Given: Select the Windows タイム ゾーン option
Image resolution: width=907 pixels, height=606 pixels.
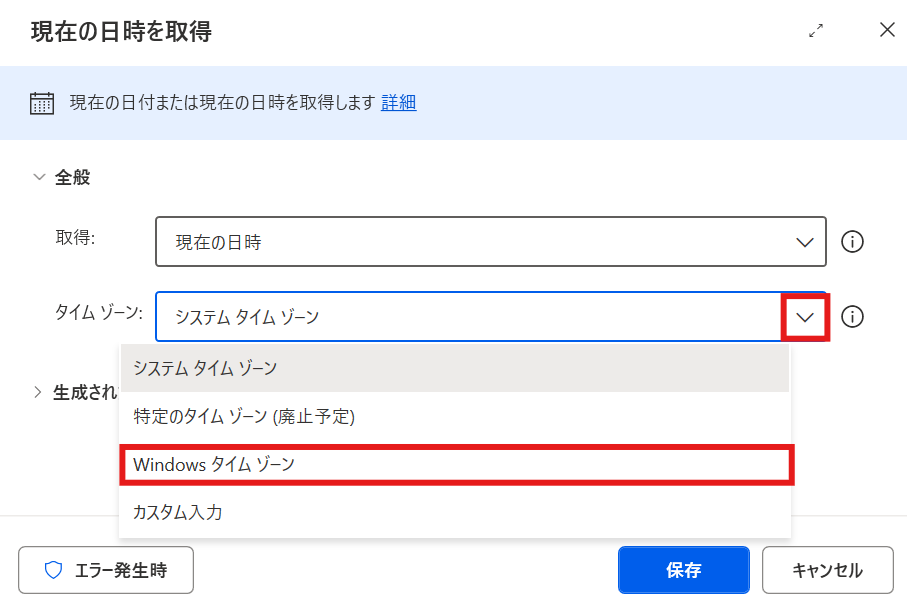Looking at the screenshot, I should [x=454, y=464].
